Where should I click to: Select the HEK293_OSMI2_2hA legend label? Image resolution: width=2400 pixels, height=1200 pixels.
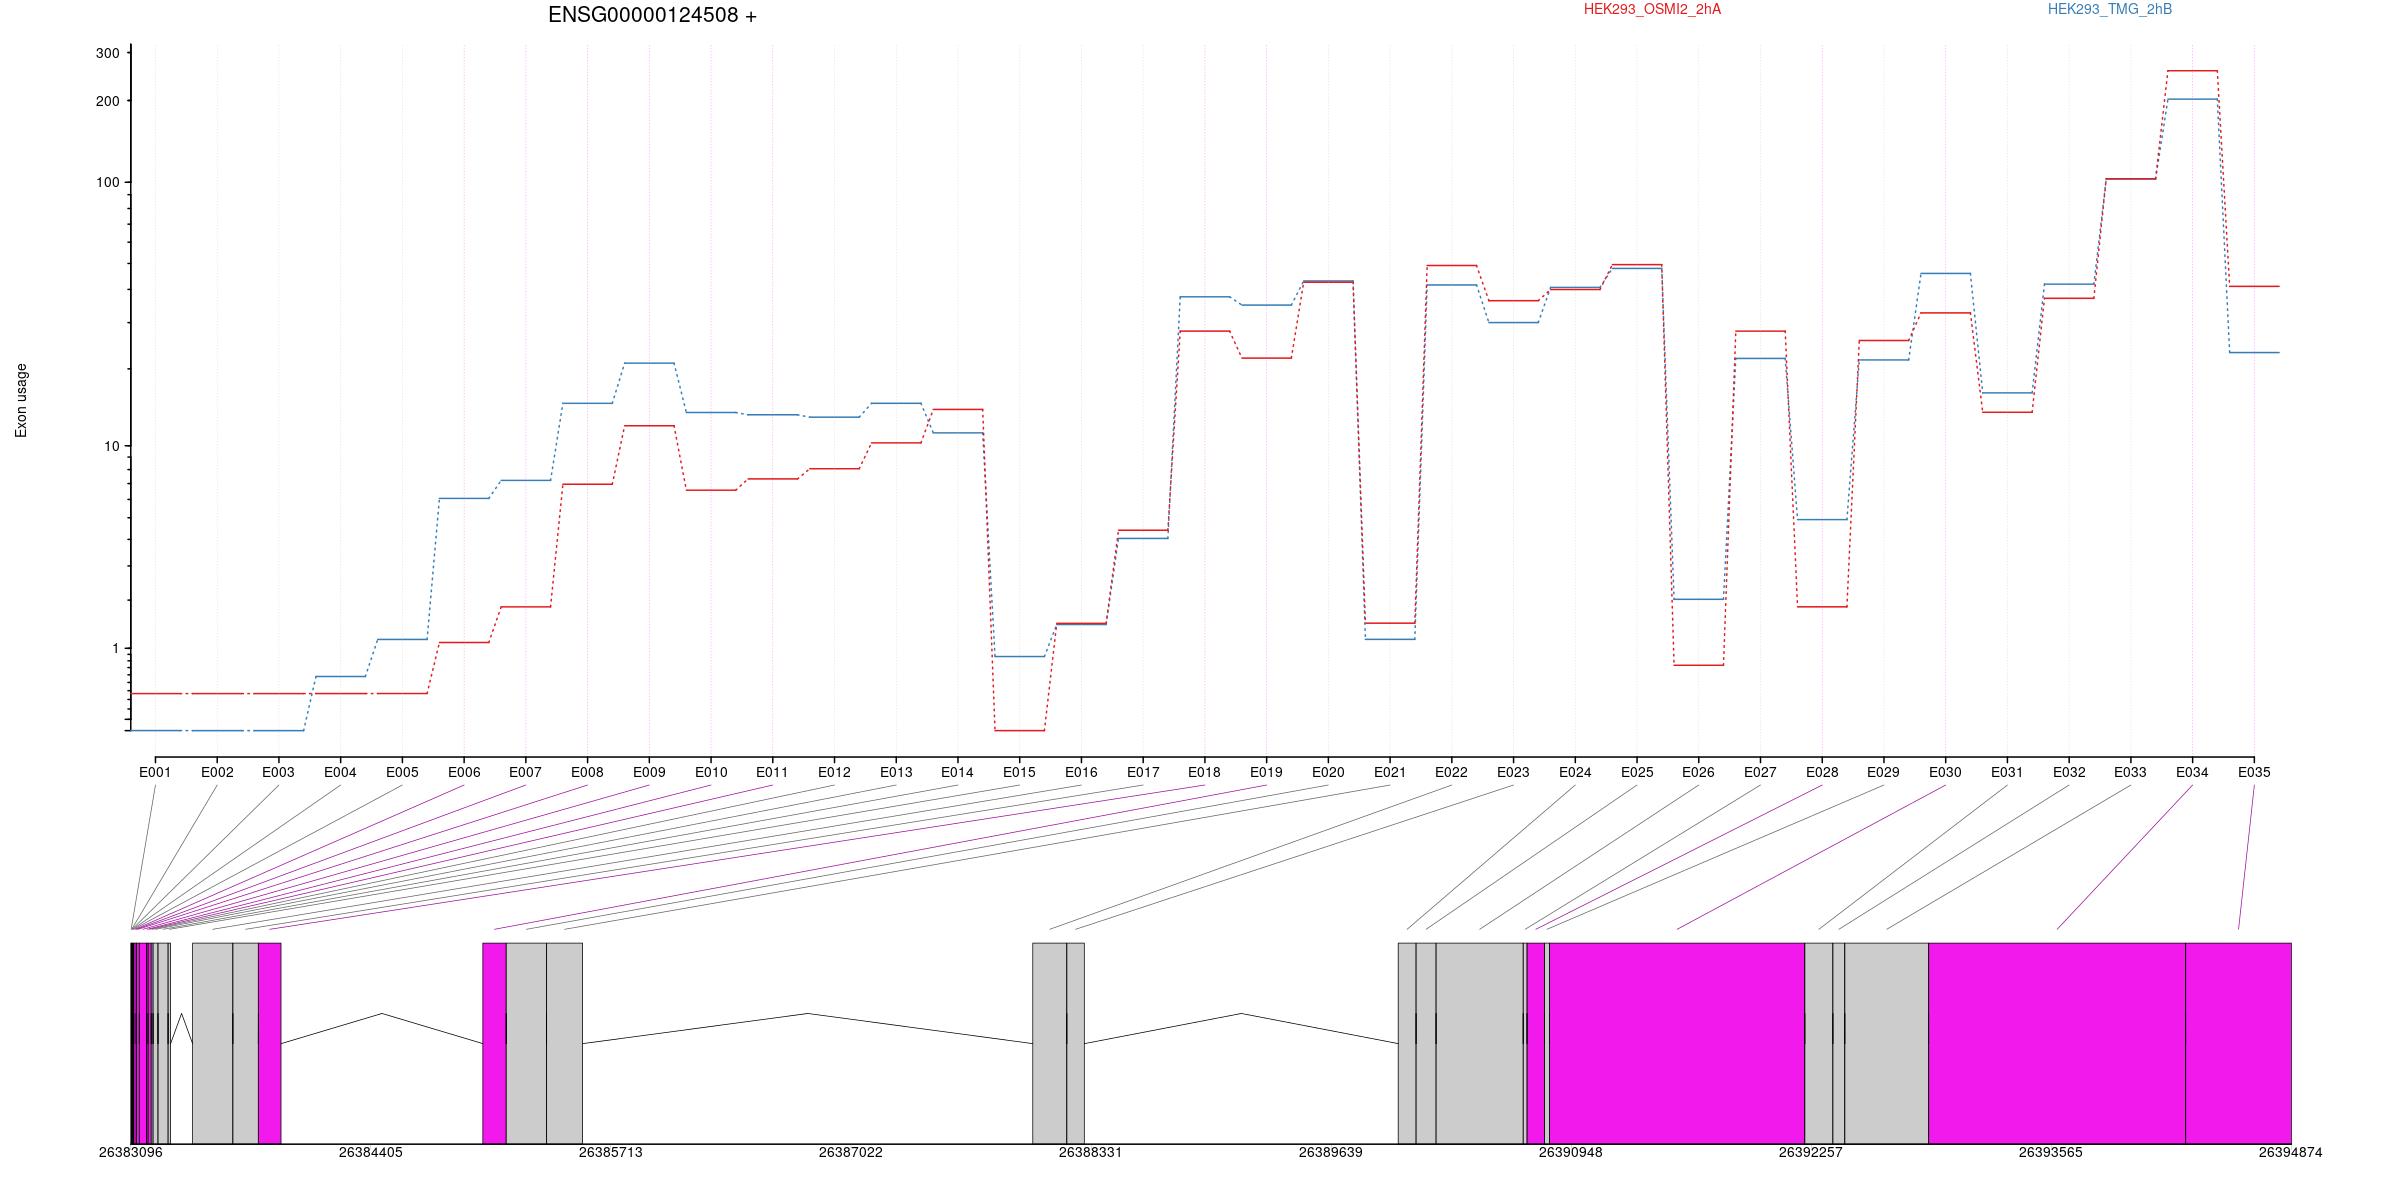point(1652,9)
